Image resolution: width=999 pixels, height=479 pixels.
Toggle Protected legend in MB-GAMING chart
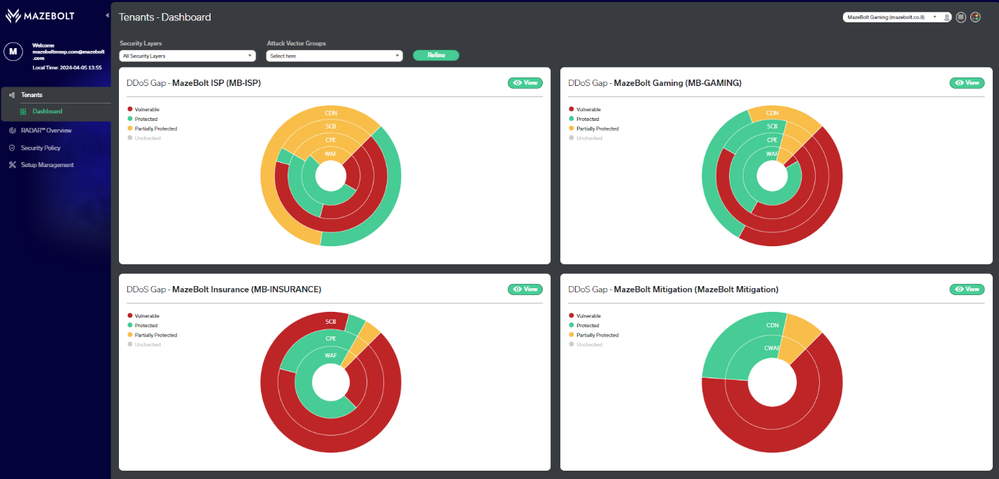[x=584, y=119]
